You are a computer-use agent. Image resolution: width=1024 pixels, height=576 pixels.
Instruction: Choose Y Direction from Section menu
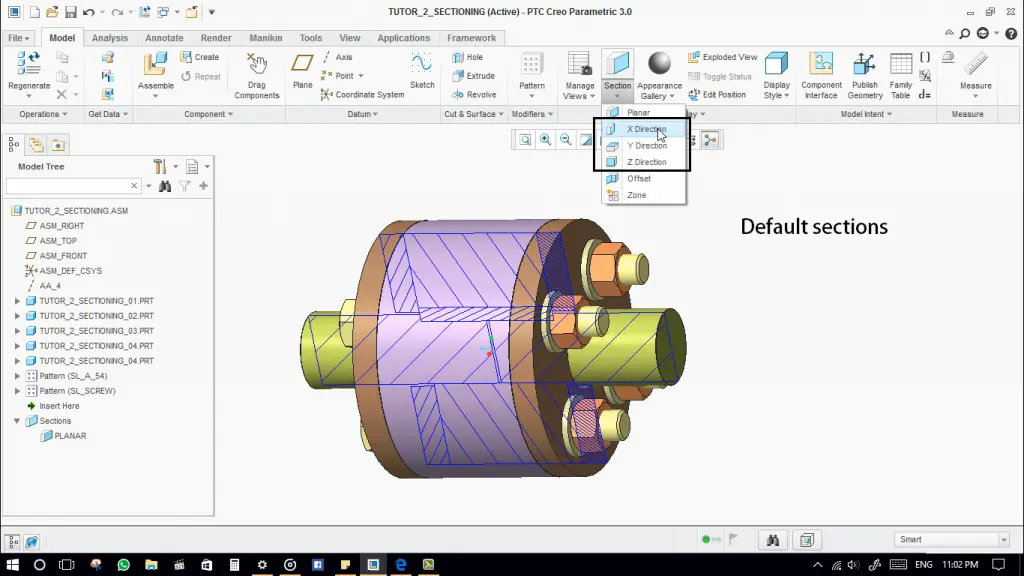[x=646, y=146]
